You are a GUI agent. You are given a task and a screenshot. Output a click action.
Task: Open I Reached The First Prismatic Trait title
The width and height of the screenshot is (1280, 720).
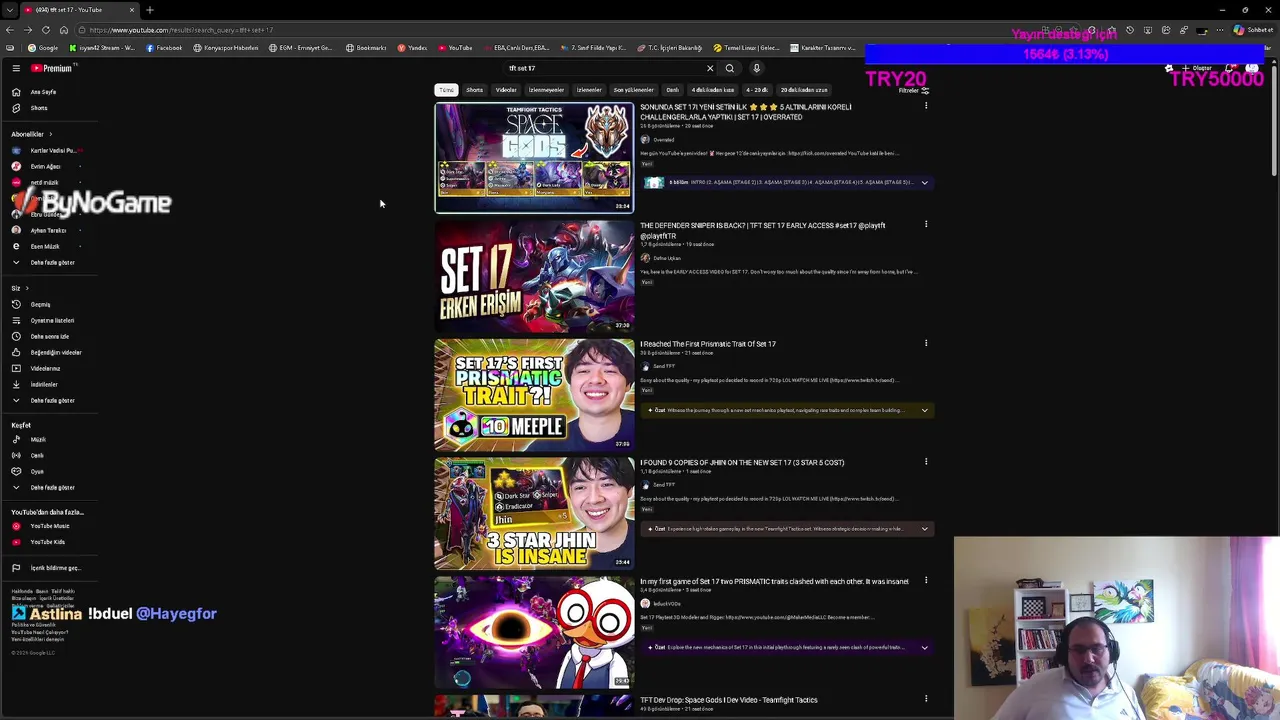pos(708,344)
